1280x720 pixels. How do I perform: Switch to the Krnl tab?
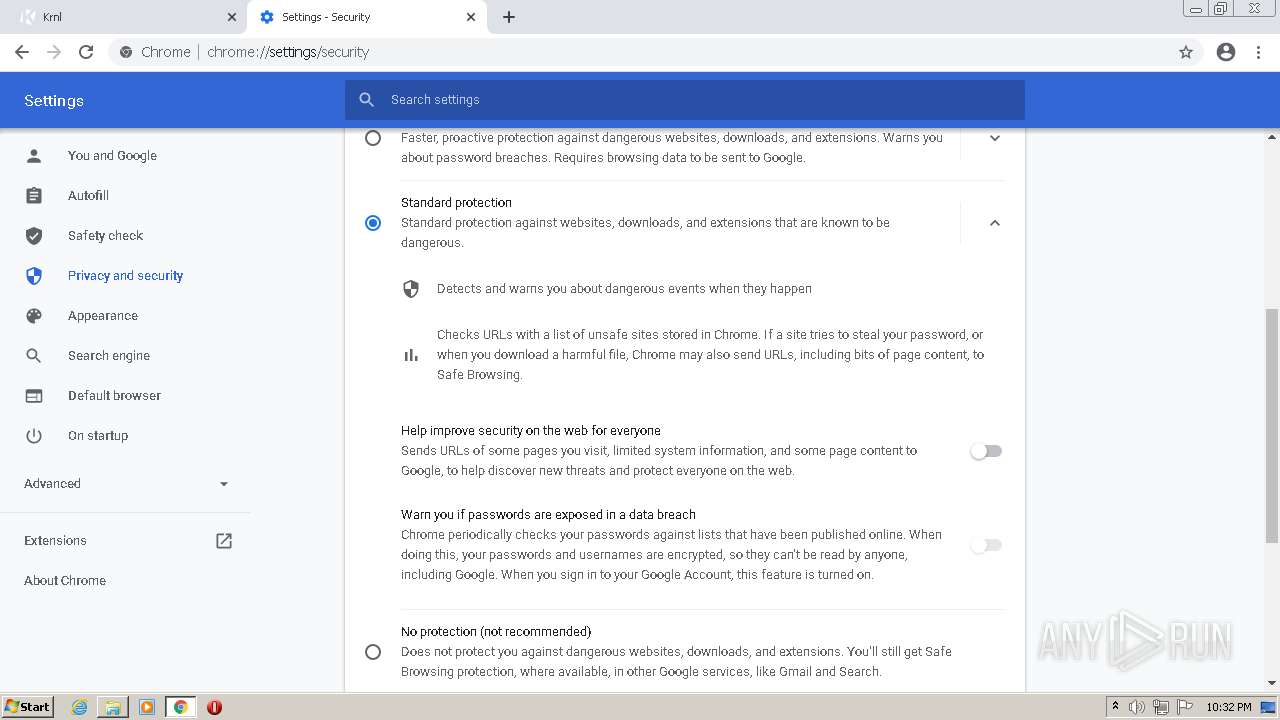tap(126, 17)
